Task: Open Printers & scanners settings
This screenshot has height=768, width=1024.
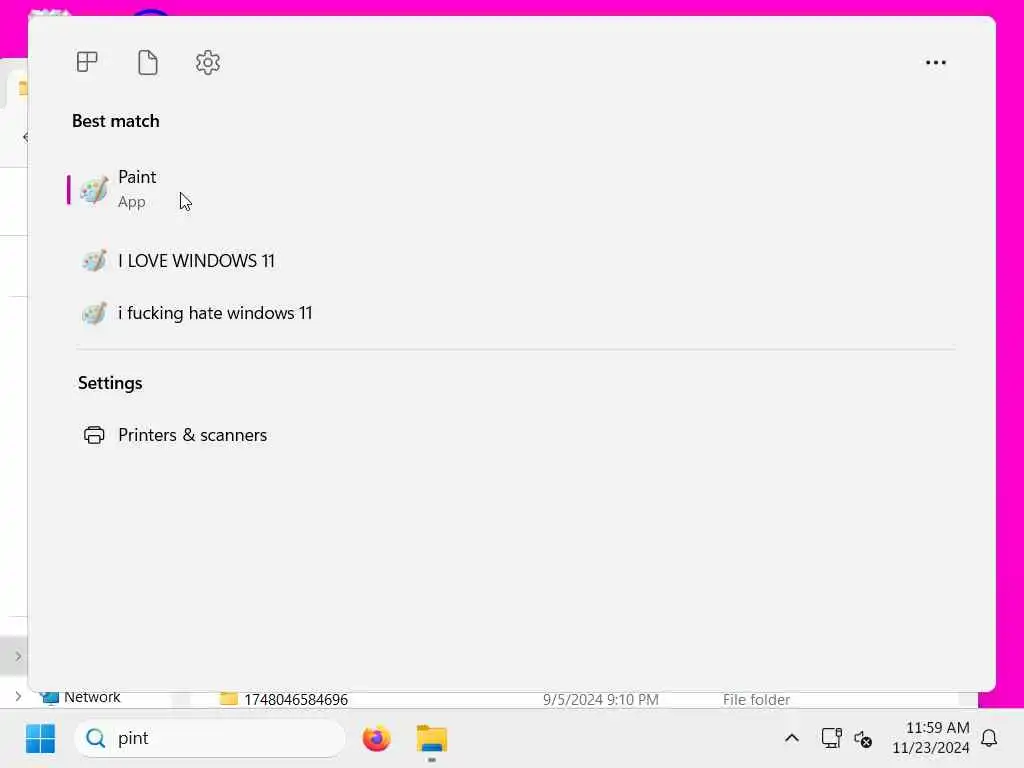Action: [x=509, y=435]
